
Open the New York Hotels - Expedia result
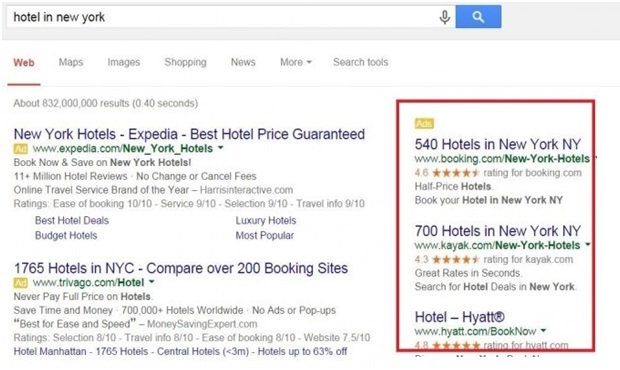pos(189,134)
